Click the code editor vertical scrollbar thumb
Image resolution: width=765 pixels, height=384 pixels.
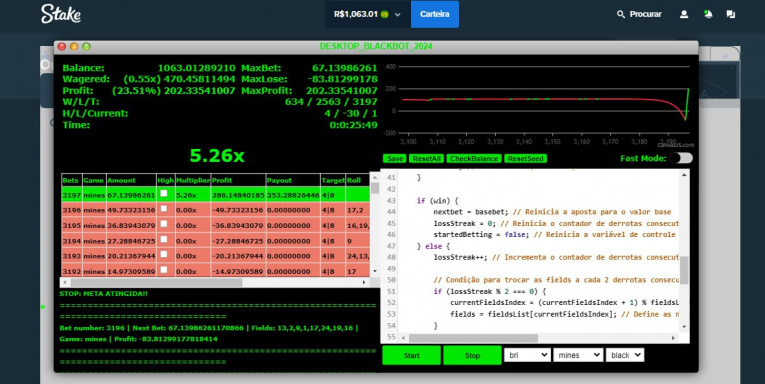pyautogui.click(x=684, y=270)
